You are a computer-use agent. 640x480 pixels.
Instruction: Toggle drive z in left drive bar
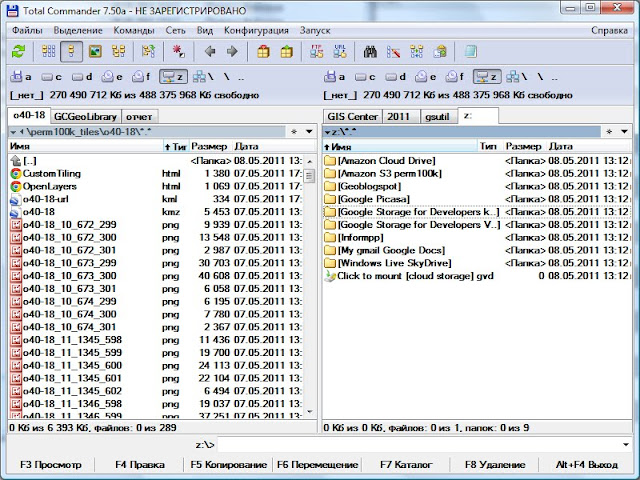tap(173, 77)
